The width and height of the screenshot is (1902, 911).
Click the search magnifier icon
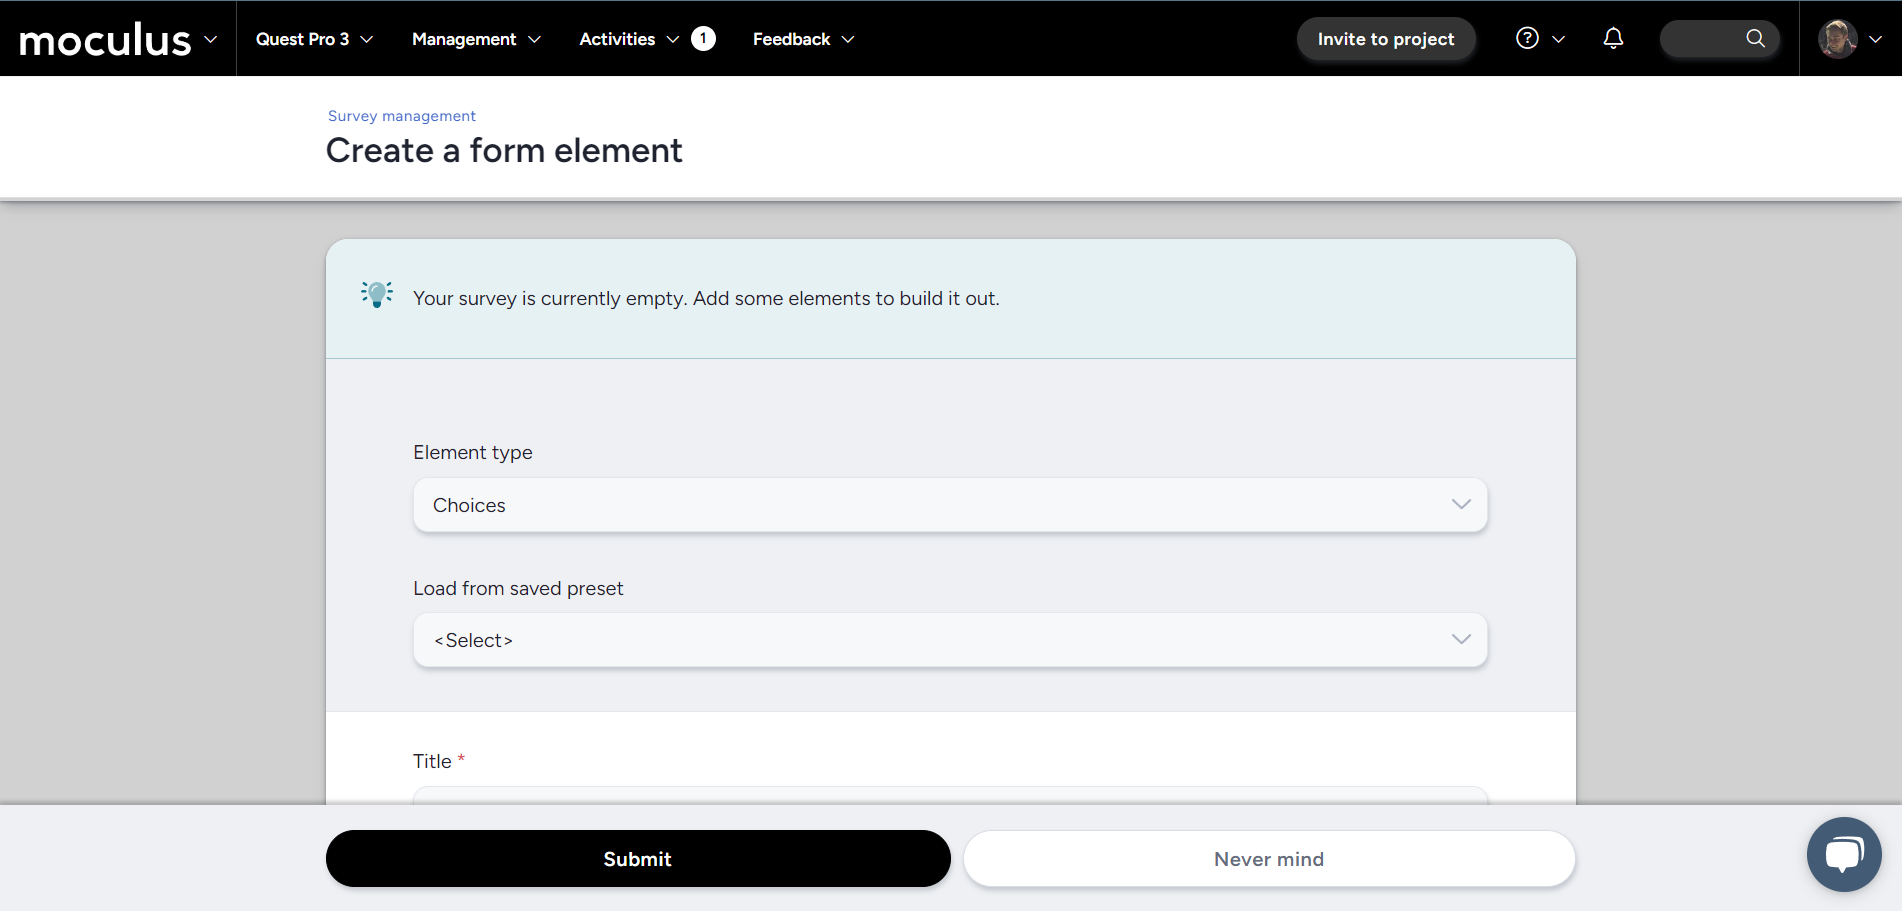(1755, 39)
